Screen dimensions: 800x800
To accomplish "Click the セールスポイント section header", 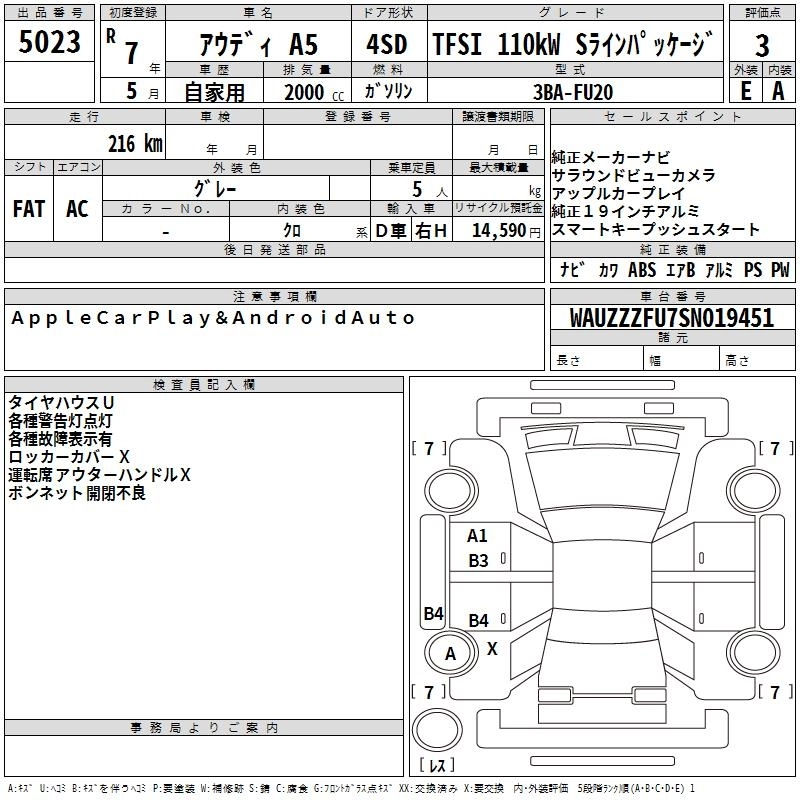I will (674, 117).
